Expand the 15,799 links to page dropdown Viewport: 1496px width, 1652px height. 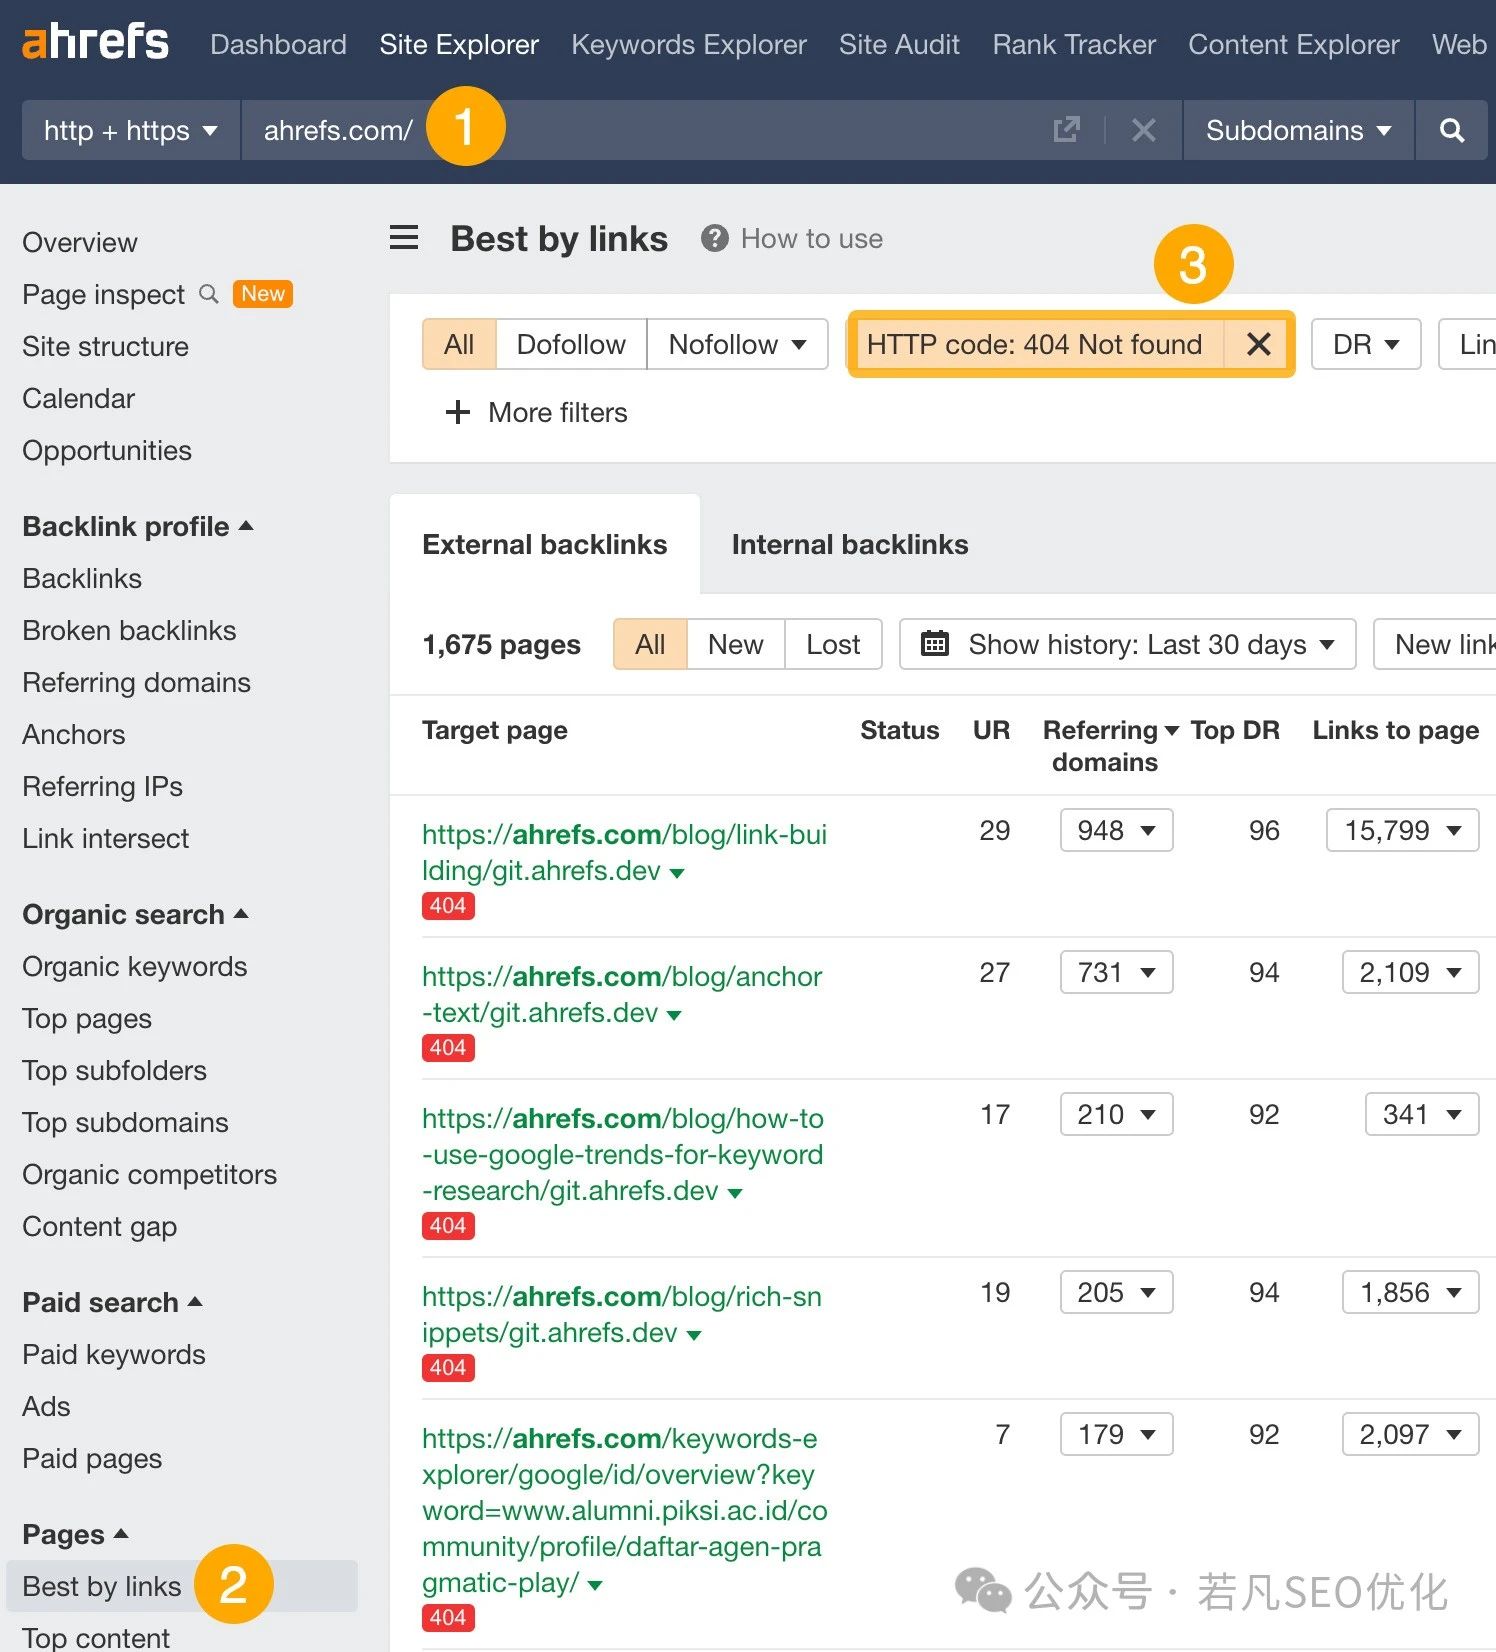tap(1402, 830)
